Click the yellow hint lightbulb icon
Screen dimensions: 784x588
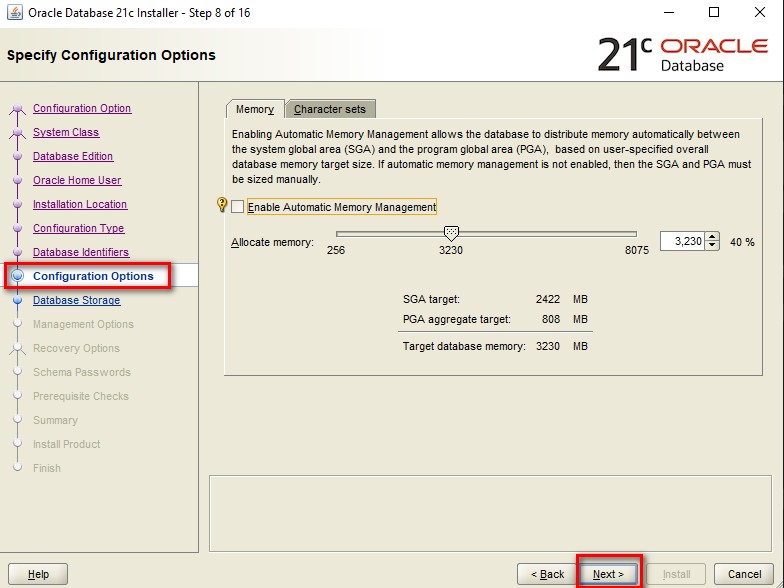click(x=222, y=204)
